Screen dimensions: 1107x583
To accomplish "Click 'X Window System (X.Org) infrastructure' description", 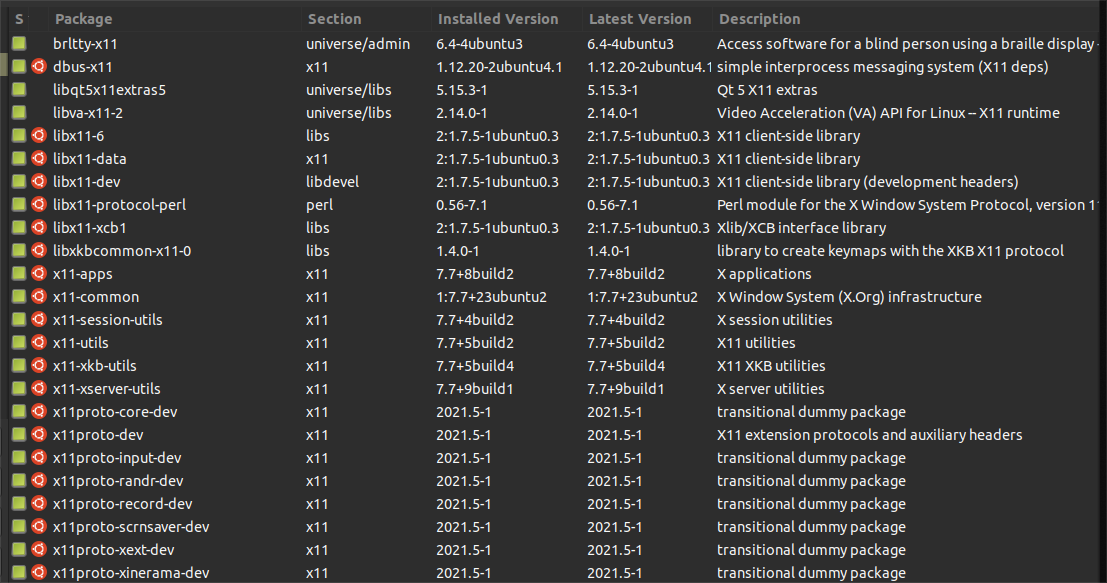I will point(849,296).
